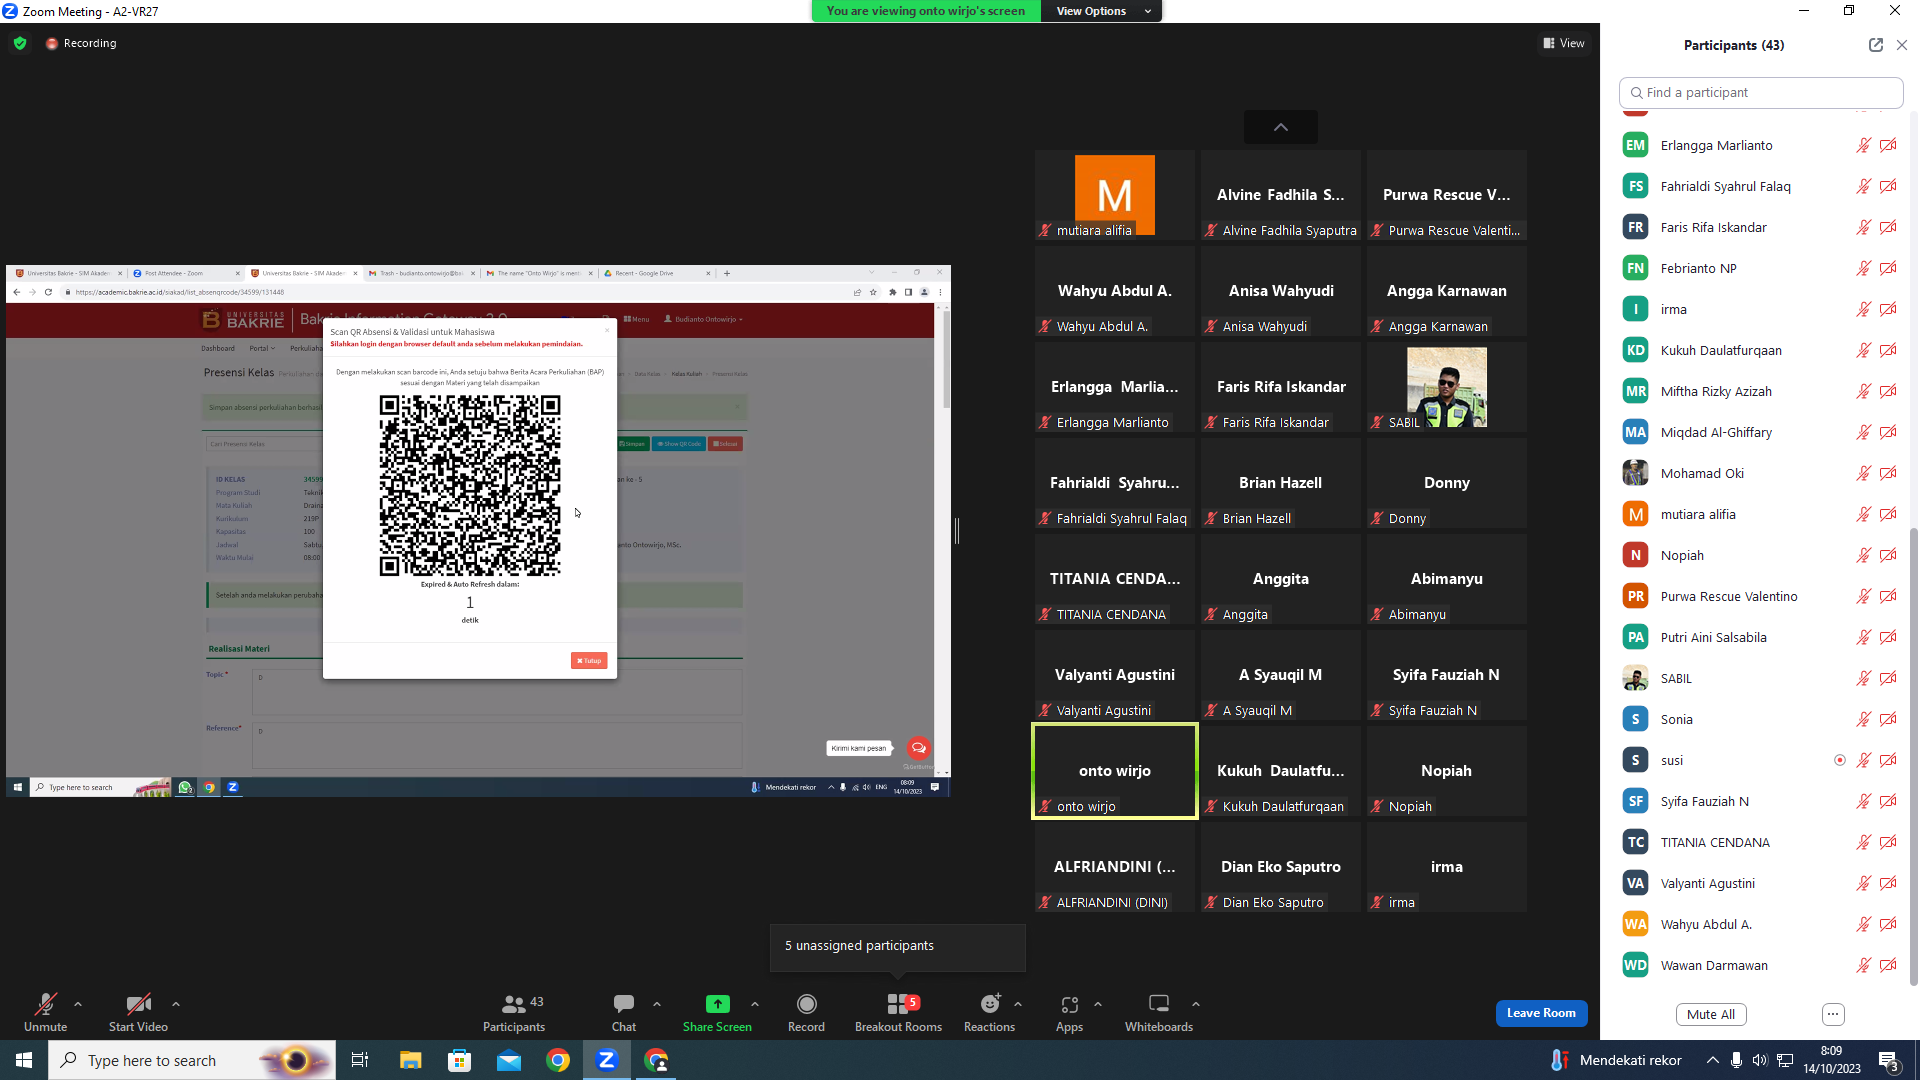Click the View layout button
Screen dimensions: 1920x1080
click(x=1564, y=43)
